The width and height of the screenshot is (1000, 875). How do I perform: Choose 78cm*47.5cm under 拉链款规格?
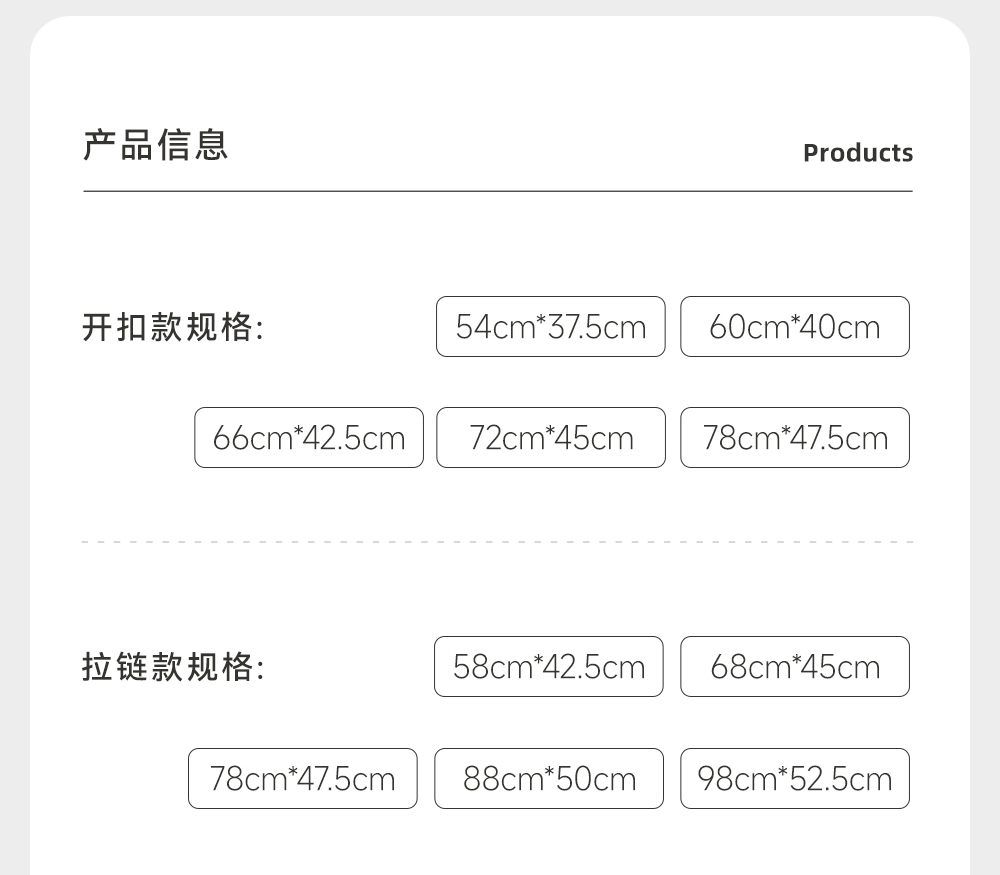pos(302,779)
